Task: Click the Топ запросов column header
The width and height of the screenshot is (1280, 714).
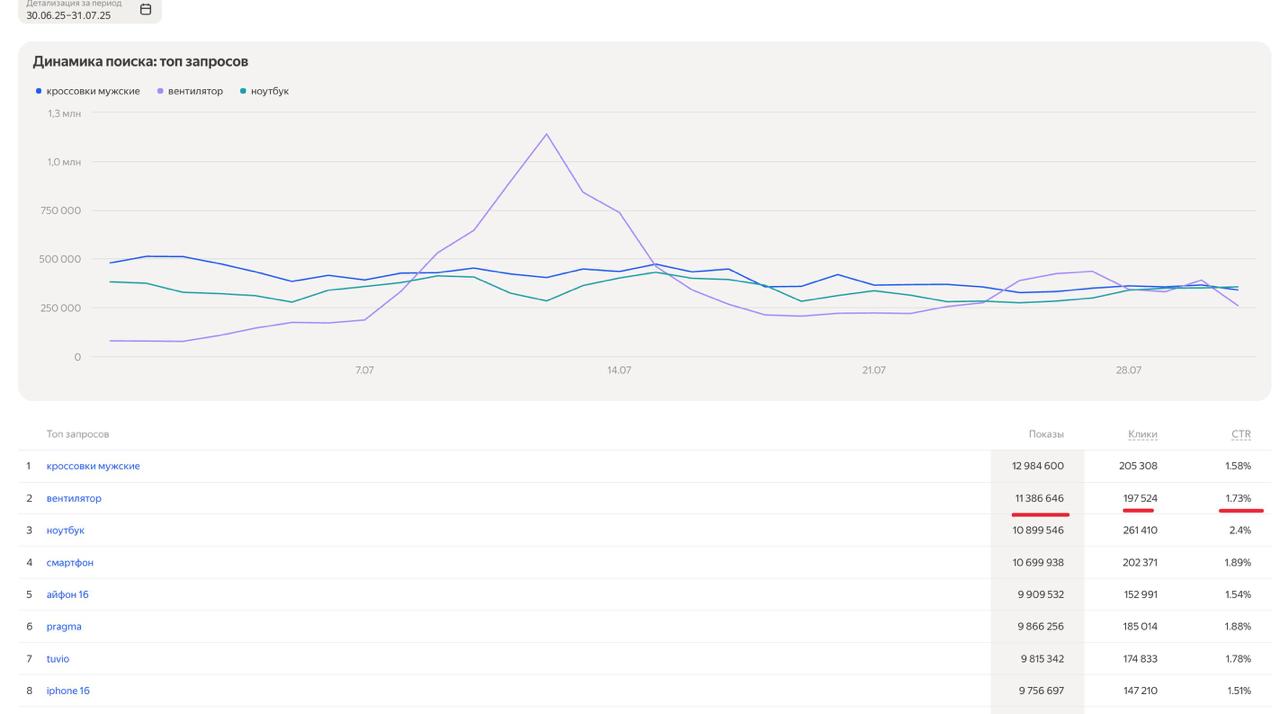Action: (x=78, y=434)
